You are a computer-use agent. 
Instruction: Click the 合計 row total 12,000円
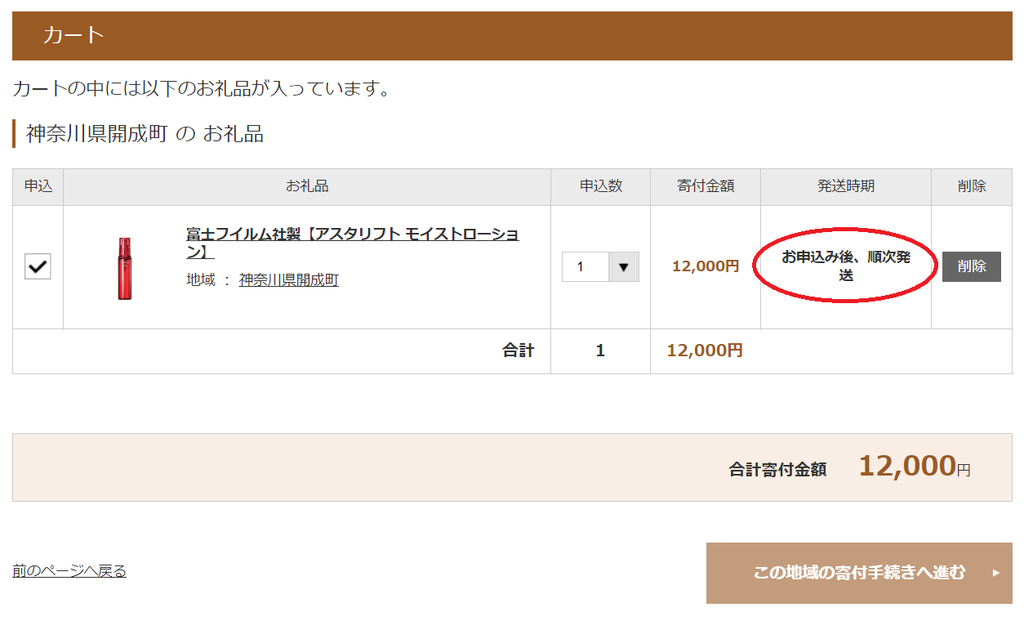pos(705,351)
